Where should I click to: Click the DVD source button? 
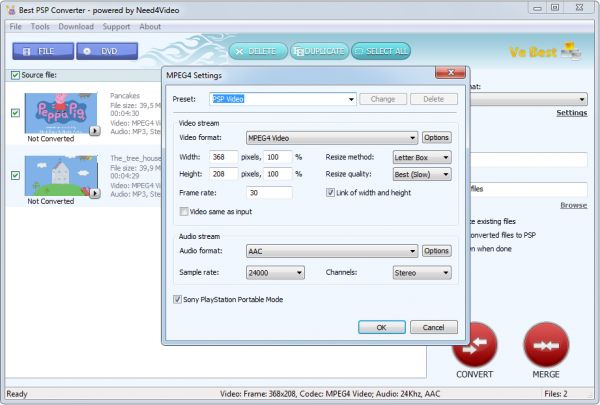click(100, 50)
